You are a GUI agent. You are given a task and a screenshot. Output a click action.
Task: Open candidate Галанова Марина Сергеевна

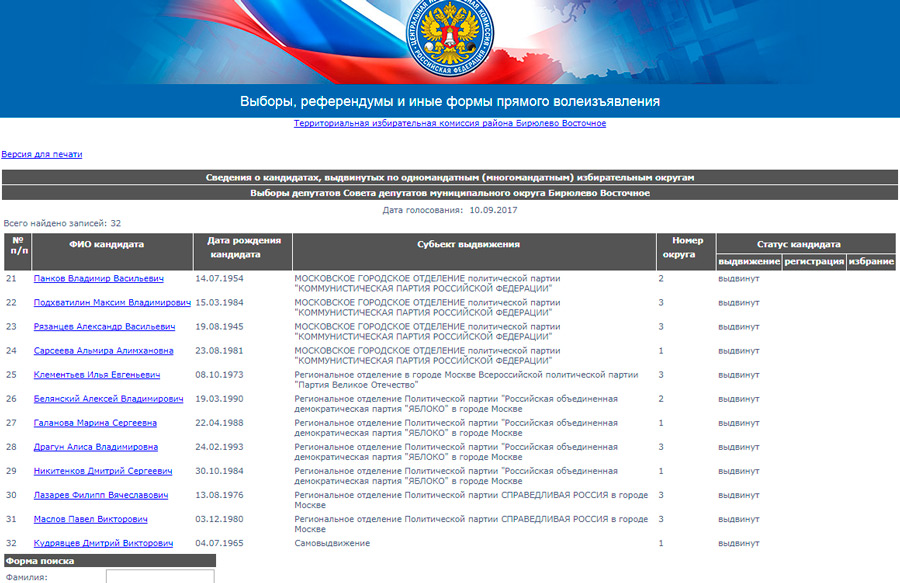95,423
